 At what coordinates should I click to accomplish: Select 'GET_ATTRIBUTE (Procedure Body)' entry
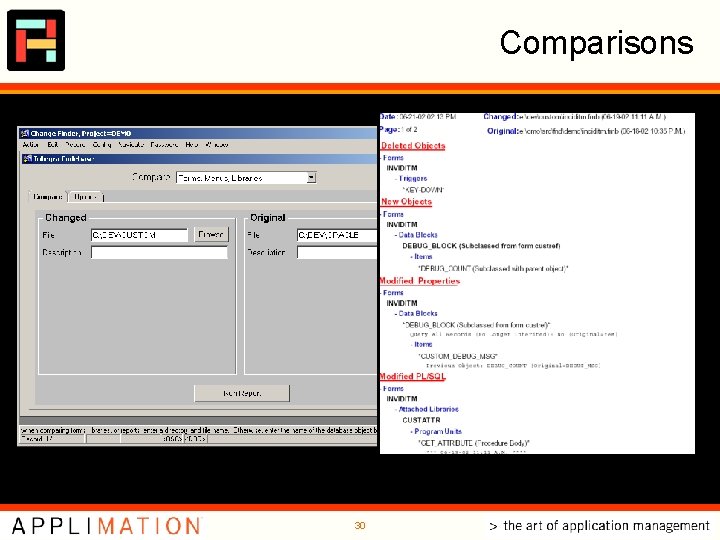[473, 443]
